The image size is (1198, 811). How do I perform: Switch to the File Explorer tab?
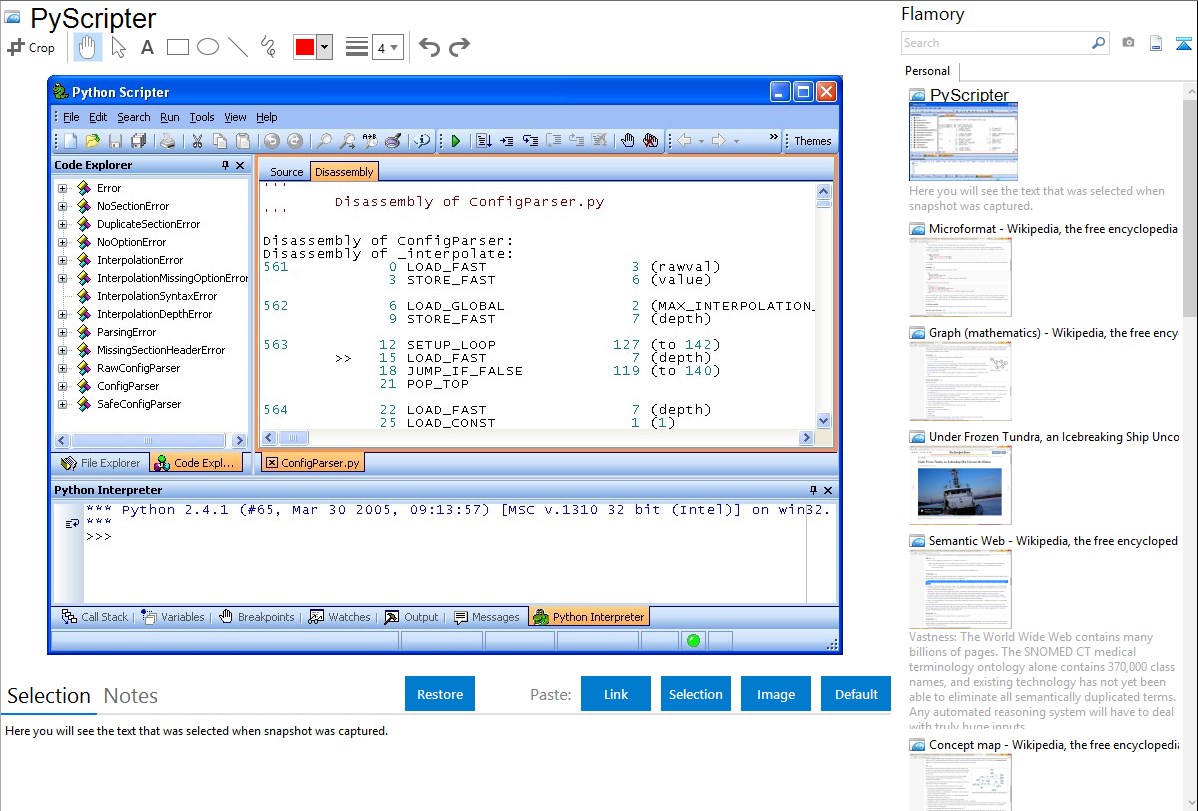point(101,463)
